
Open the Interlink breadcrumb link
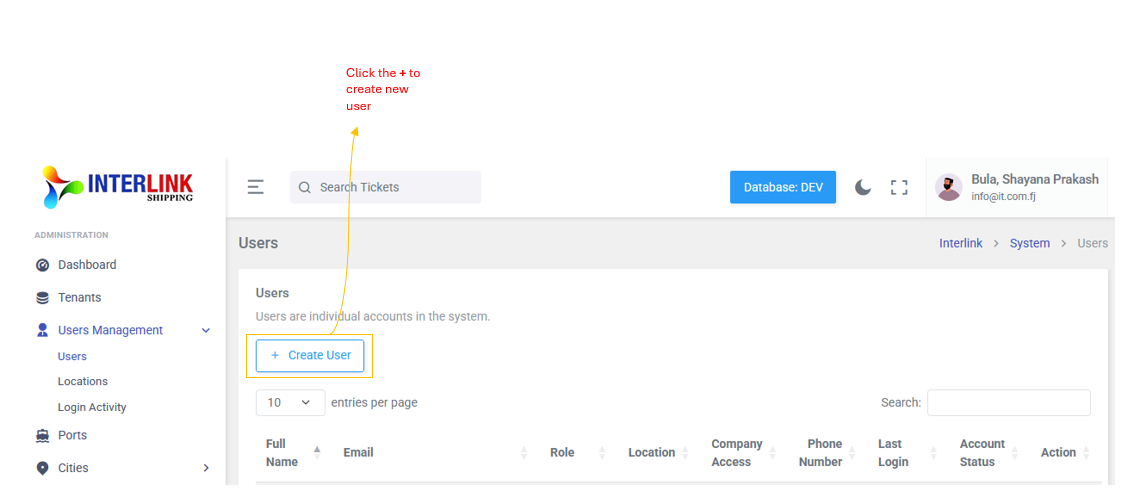[960, 243]
